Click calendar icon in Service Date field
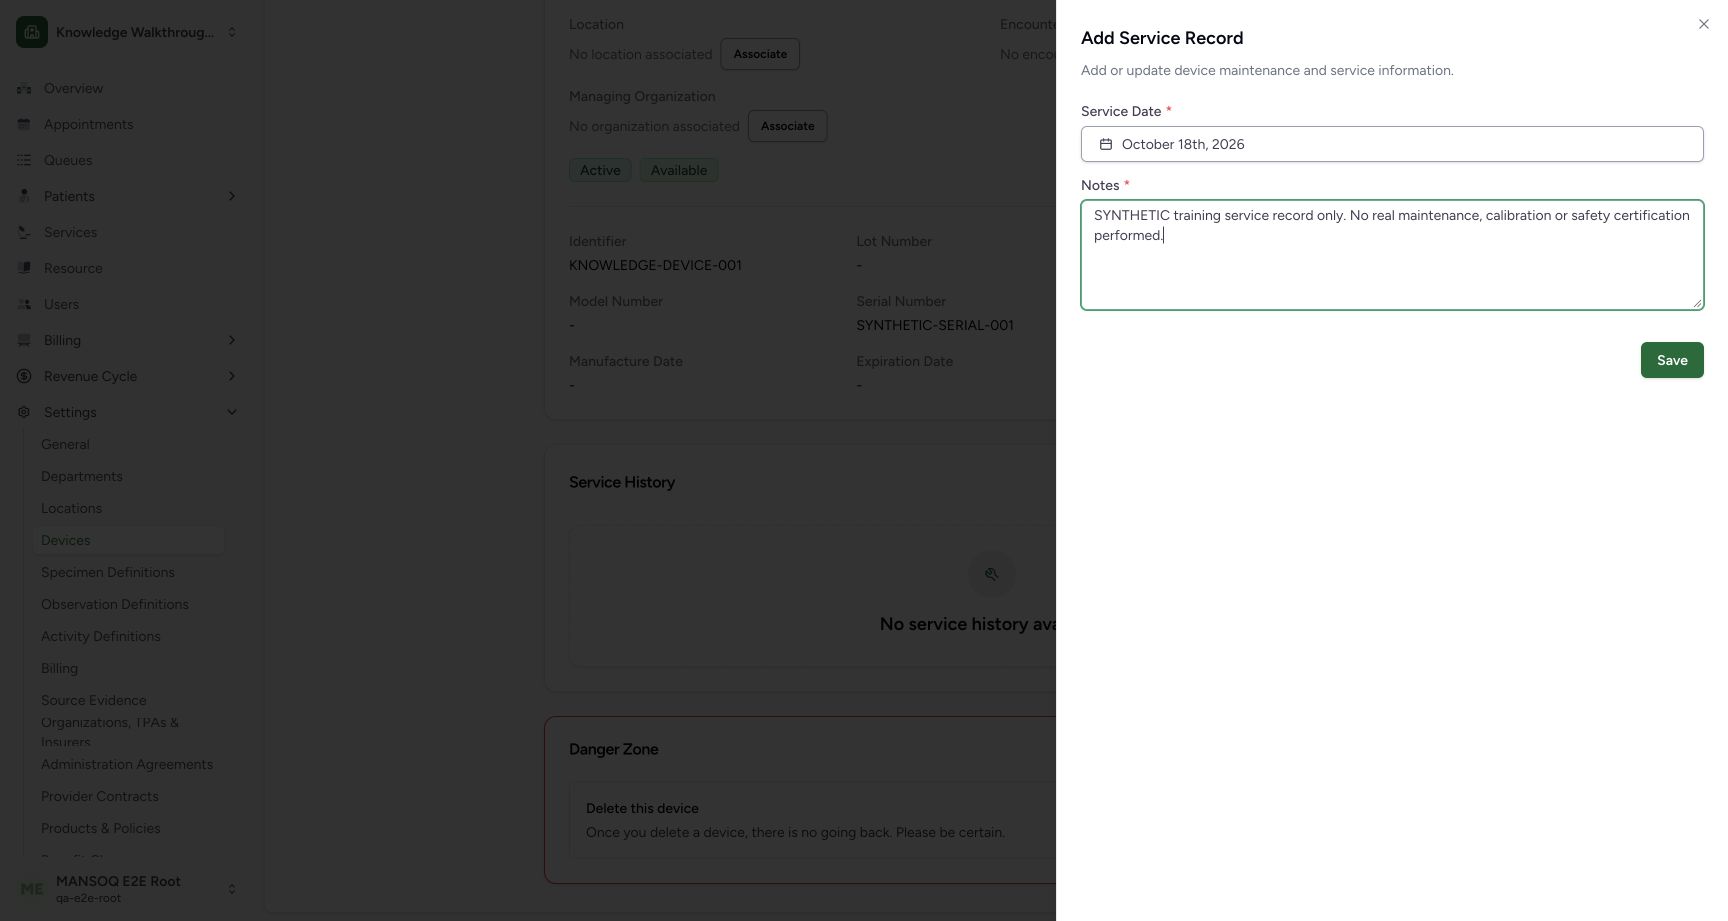This screenshot has width=1728, height=921. pyautogui.click(x=1106, y=144)
